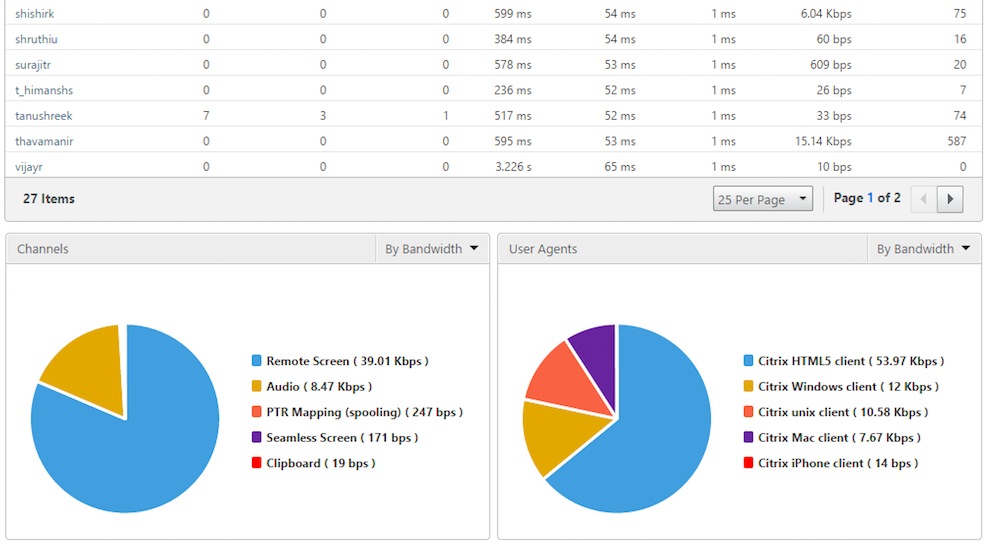Image resolution: width=990 pixels, height=552 pixels.
Task: Select the Clipboard legend entry
Action: 320,463
